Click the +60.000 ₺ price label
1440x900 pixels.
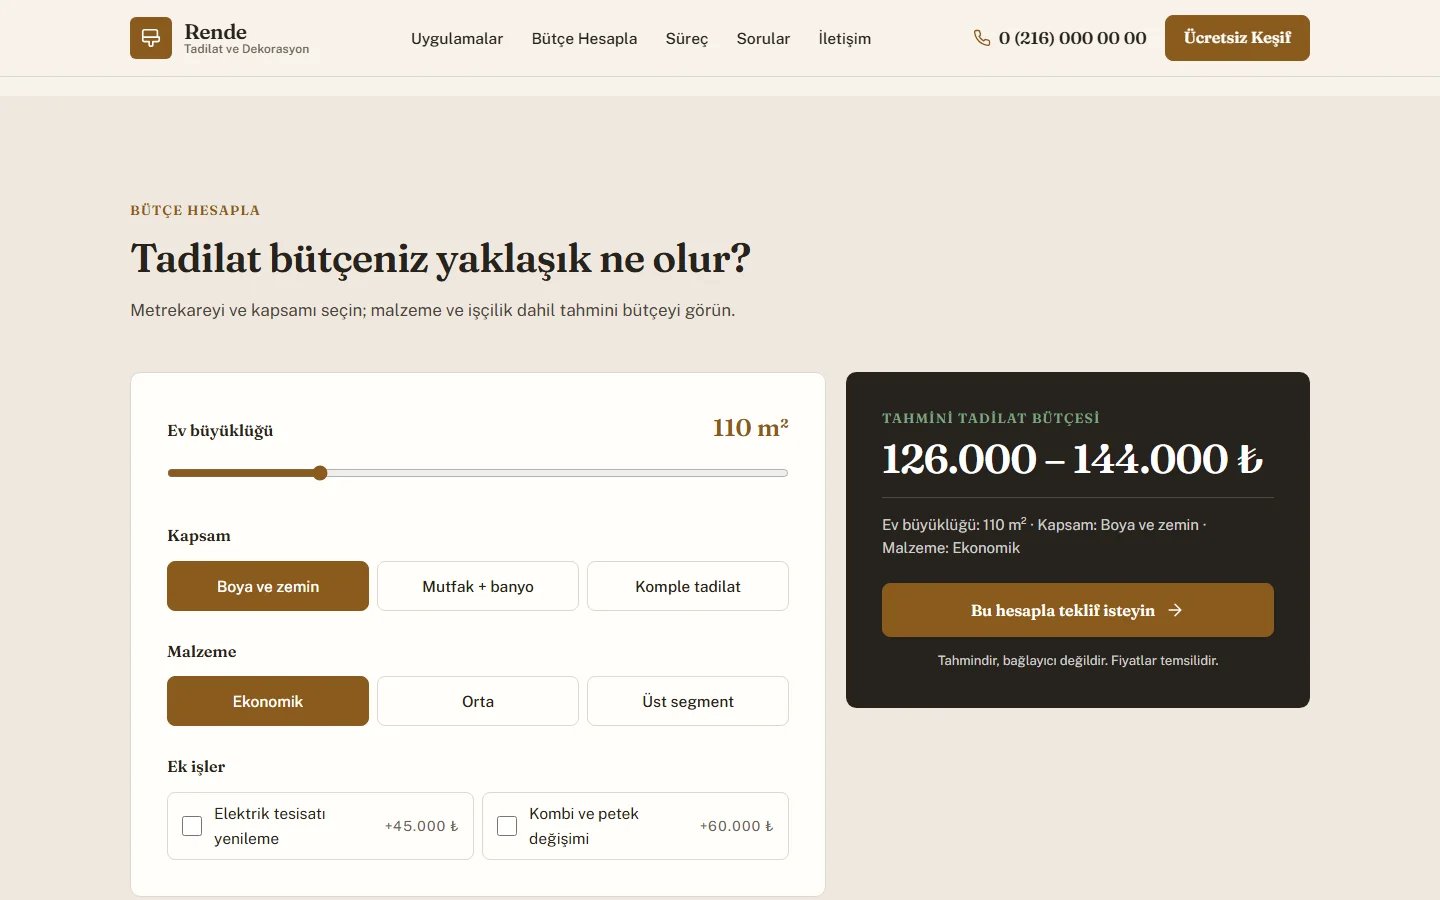736,826
